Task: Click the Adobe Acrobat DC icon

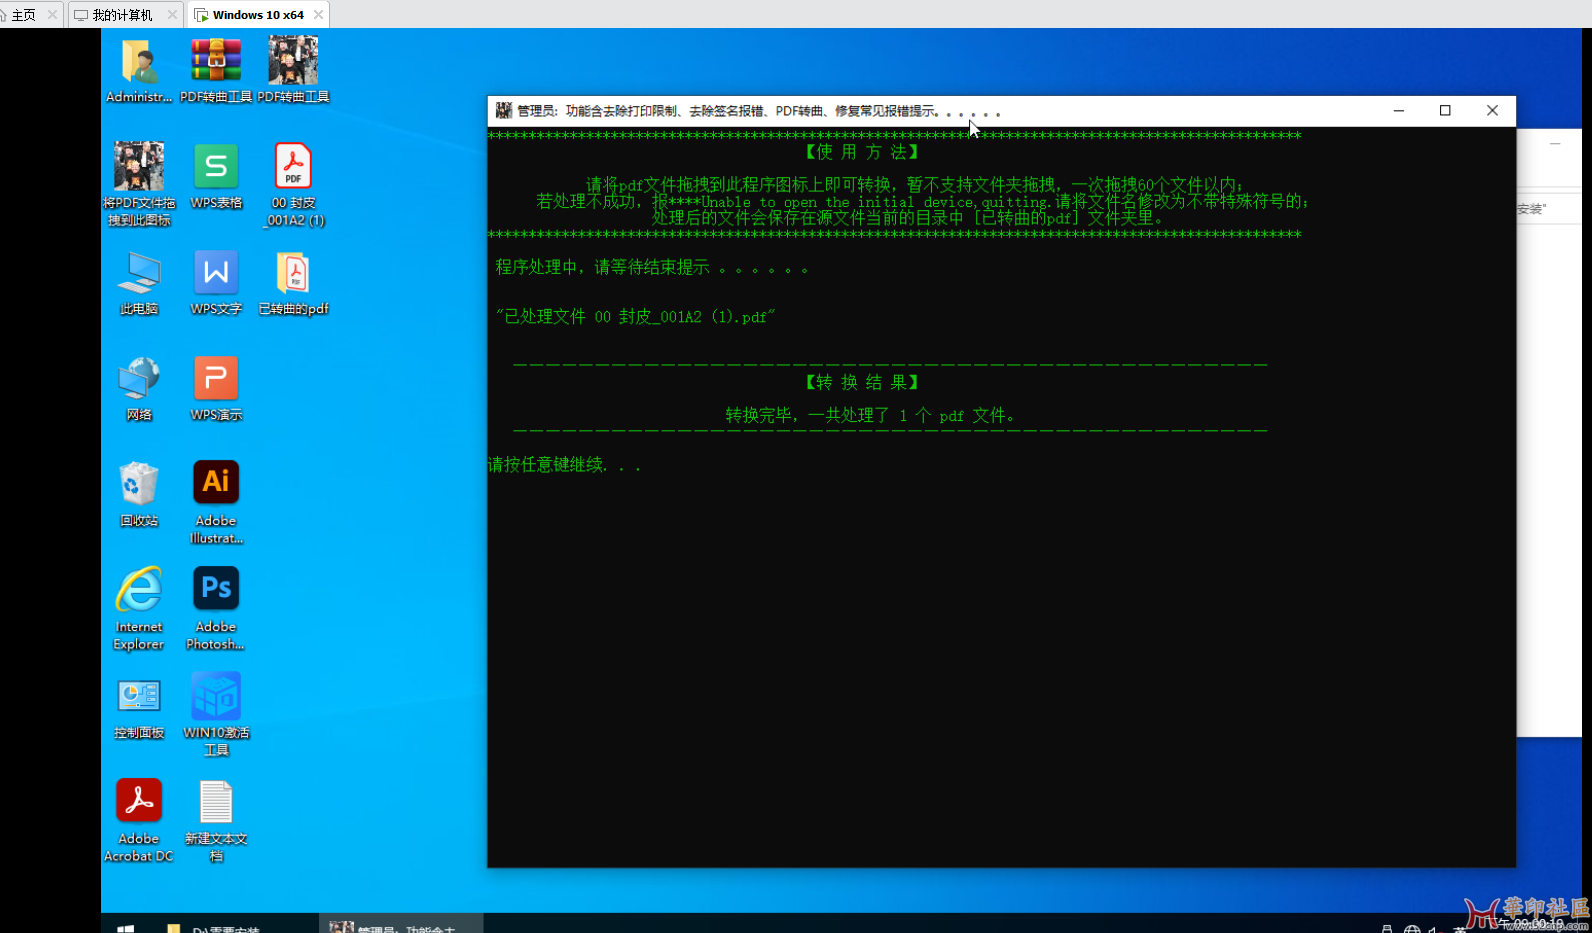Action: point(139,802)
